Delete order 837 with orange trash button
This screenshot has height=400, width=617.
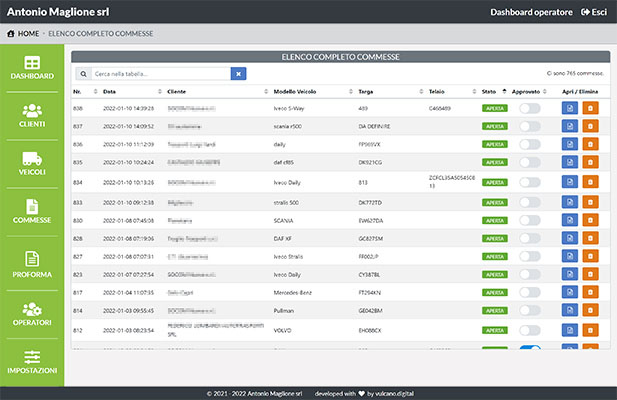click(x=589, y=126)
